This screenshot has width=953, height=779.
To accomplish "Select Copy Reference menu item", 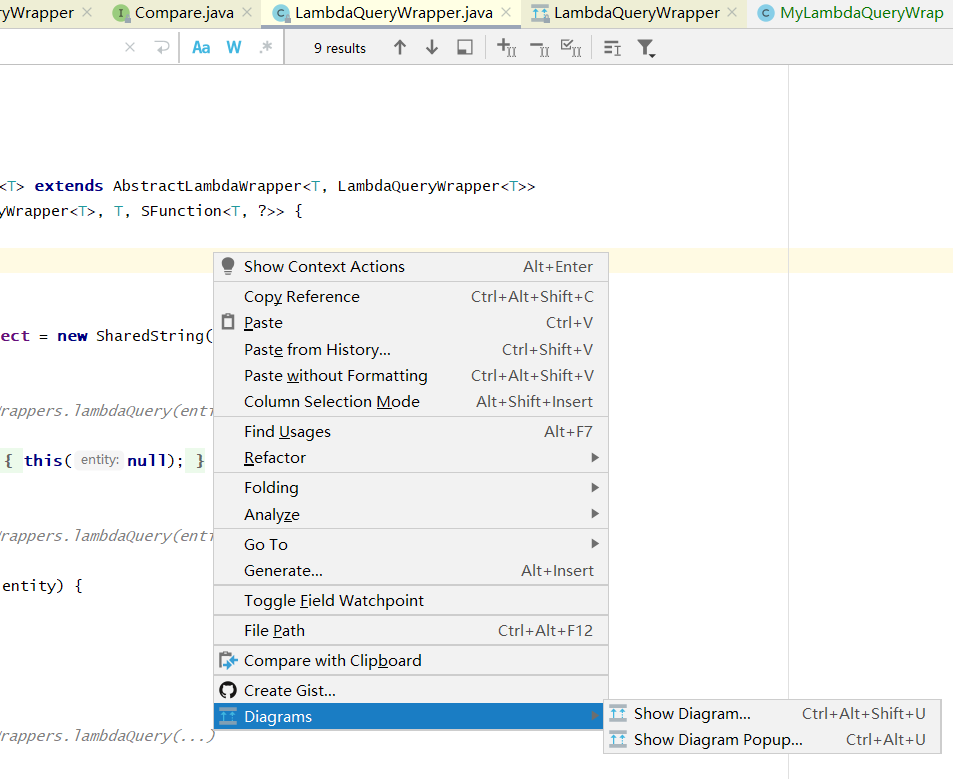I will click(x=411, y=297).
